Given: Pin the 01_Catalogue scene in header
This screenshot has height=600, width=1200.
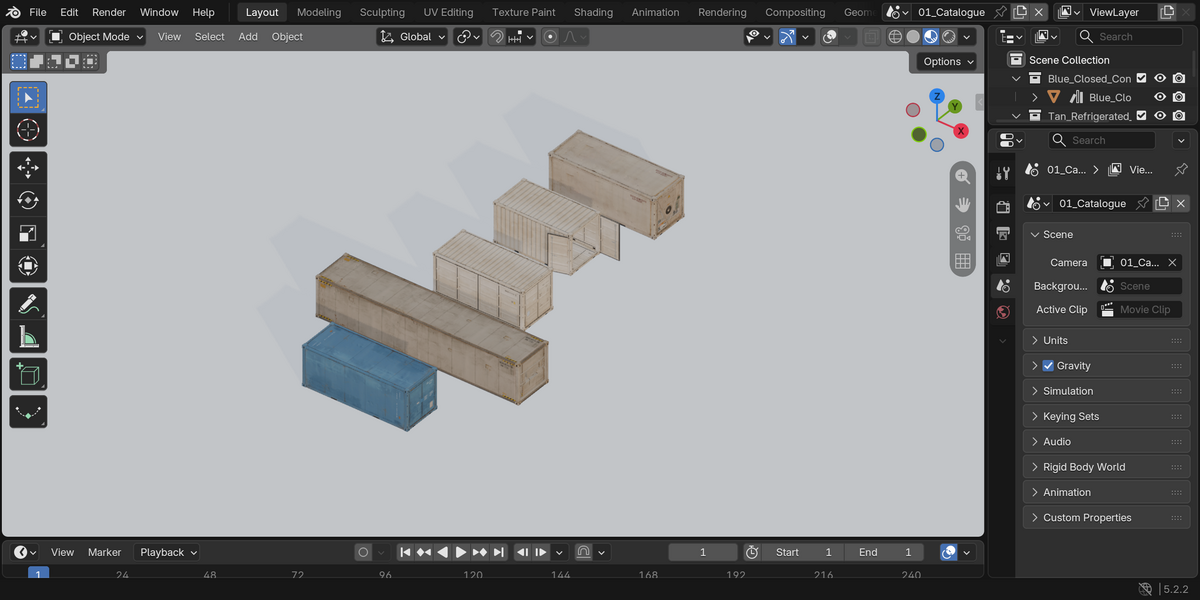Looking at the screenshot, I should tap(1000, 12).
